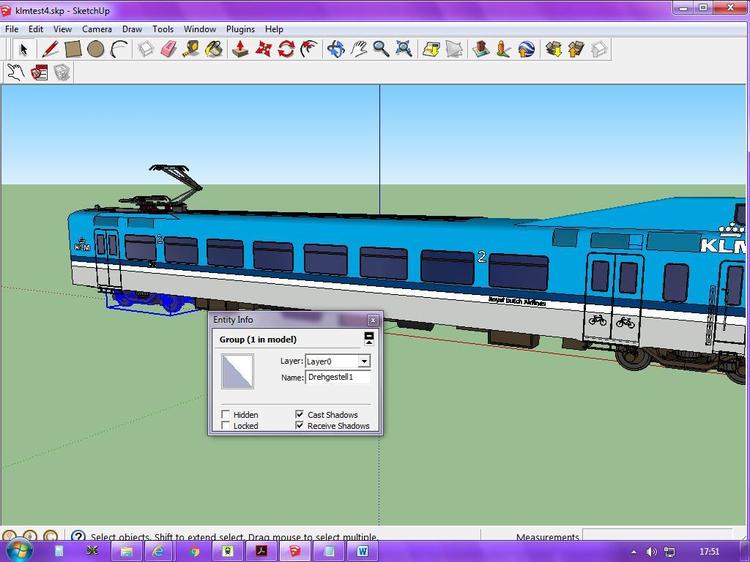
Task: Show hidden tray icons arrow
Action: [x=634, y=552]
